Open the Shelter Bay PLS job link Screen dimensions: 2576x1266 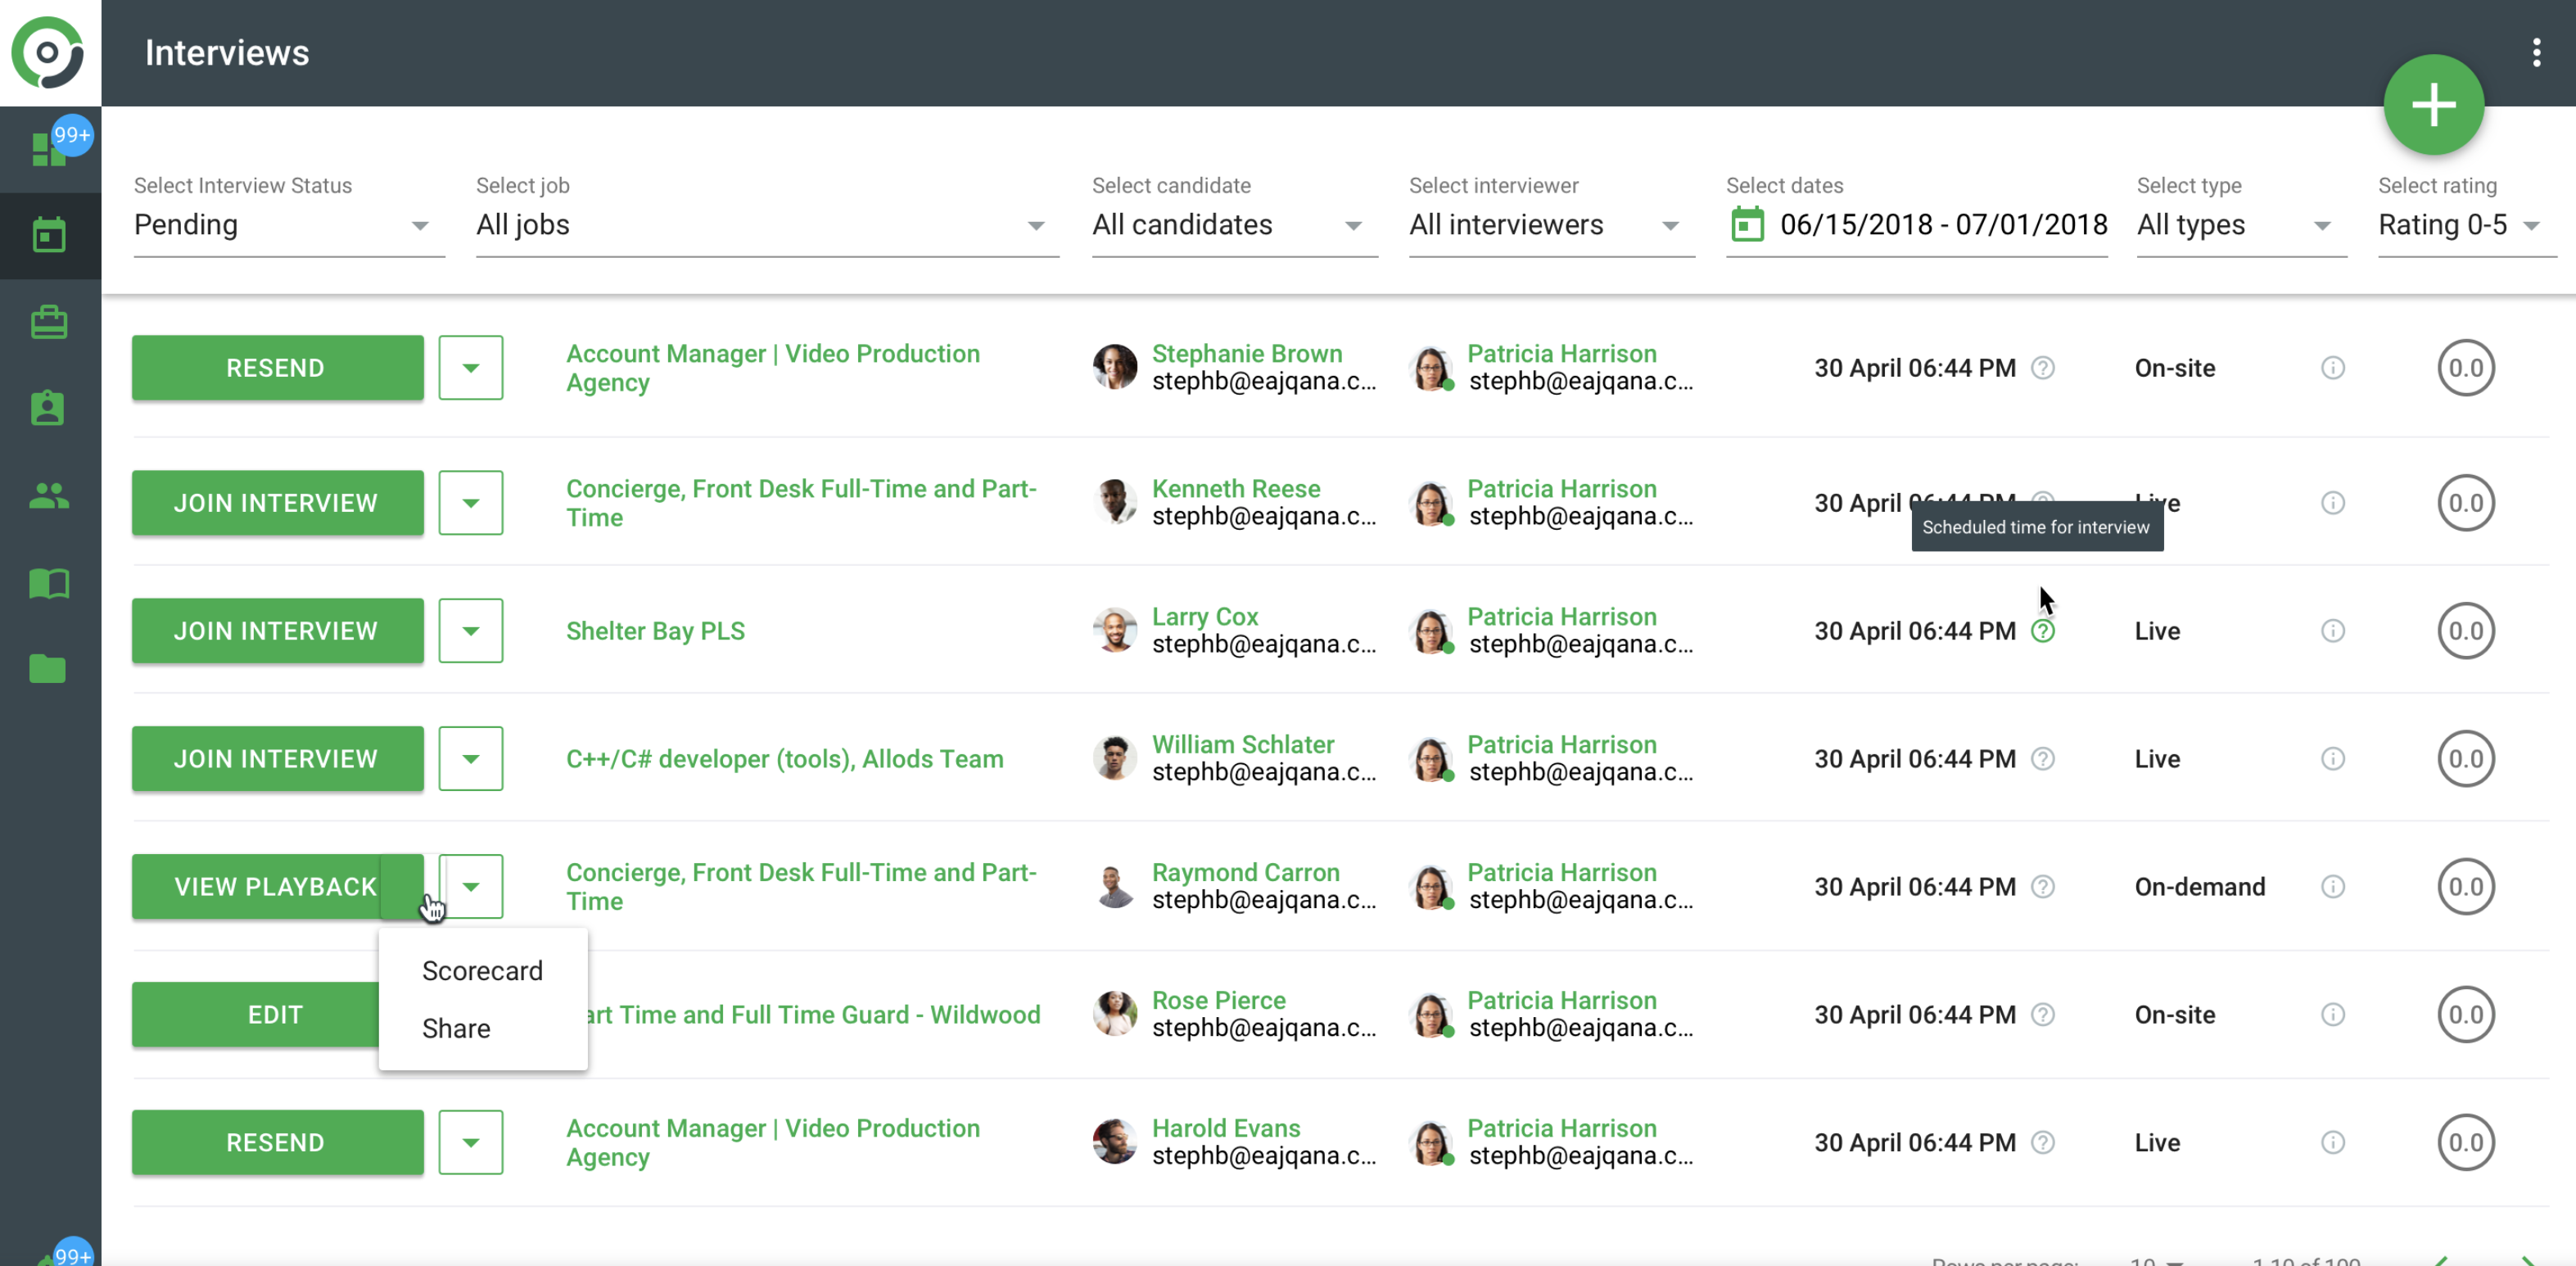point(655,631)
